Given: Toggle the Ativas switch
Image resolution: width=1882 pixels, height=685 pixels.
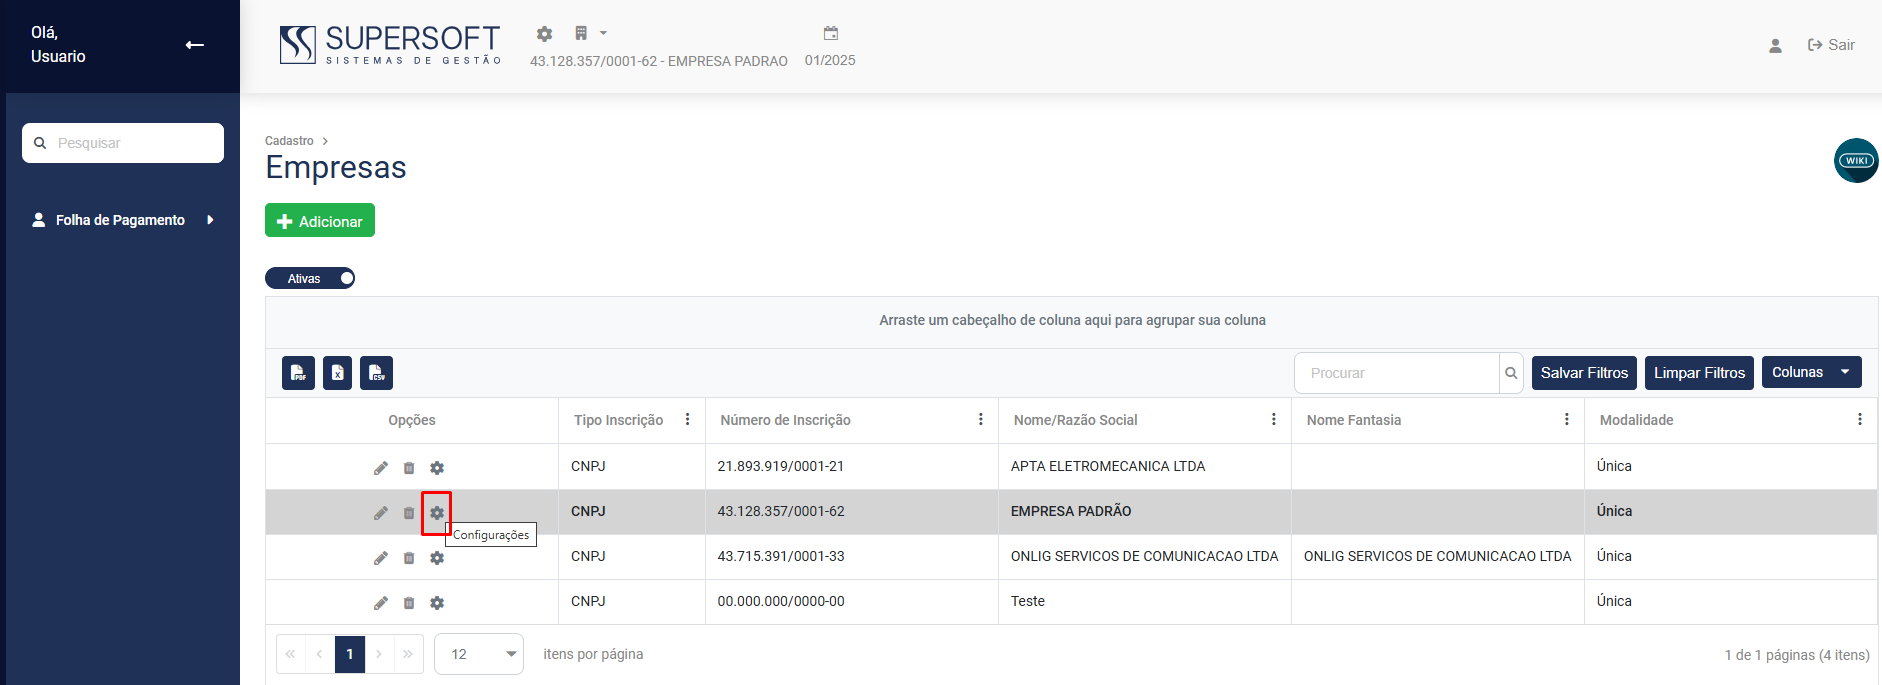Looking at the screenshot, I should tap(310, 278).
